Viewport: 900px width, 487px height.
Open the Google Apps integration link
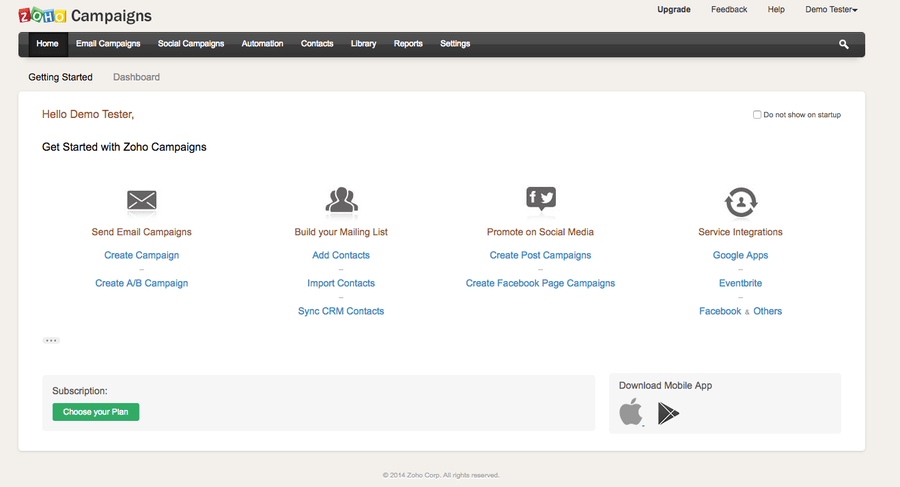coord(740,255)
